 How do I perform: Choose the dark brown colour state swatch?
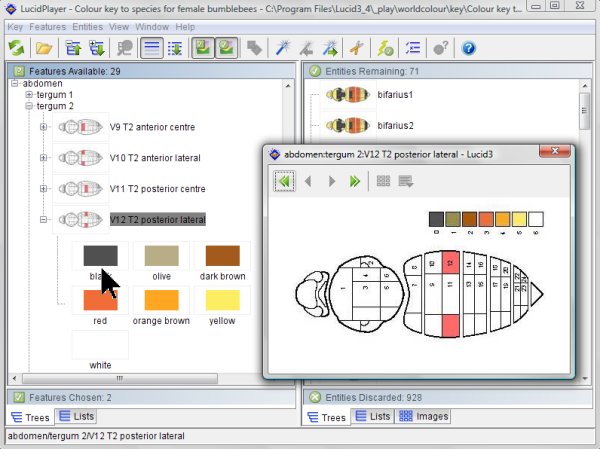pos(223,256)
